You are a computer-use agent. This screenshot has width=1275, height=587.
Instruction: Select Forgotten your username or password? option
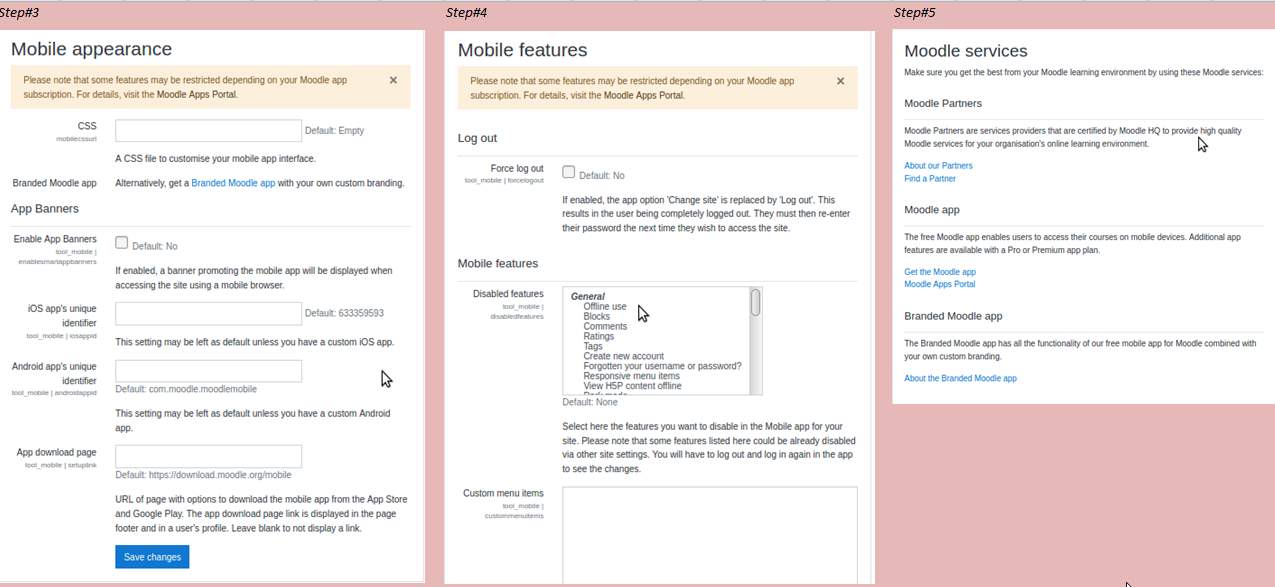662,366
